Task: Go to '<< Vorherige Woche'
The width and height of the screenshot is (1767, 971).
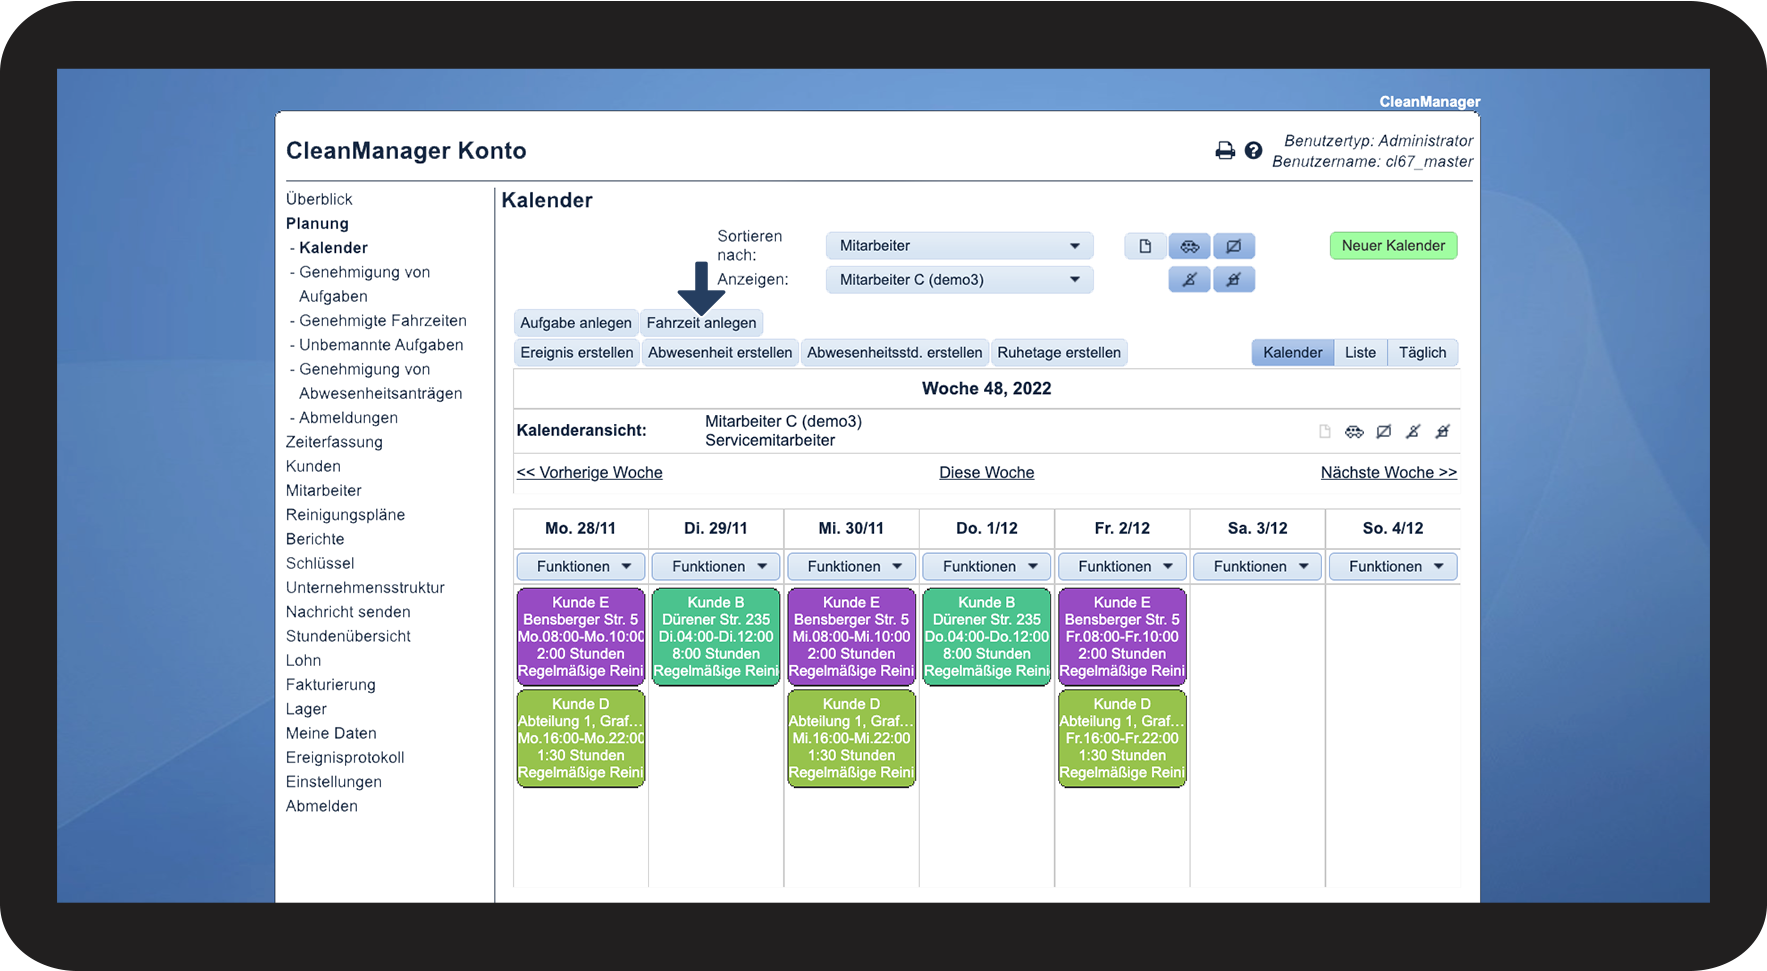Action: coord(590,473)
